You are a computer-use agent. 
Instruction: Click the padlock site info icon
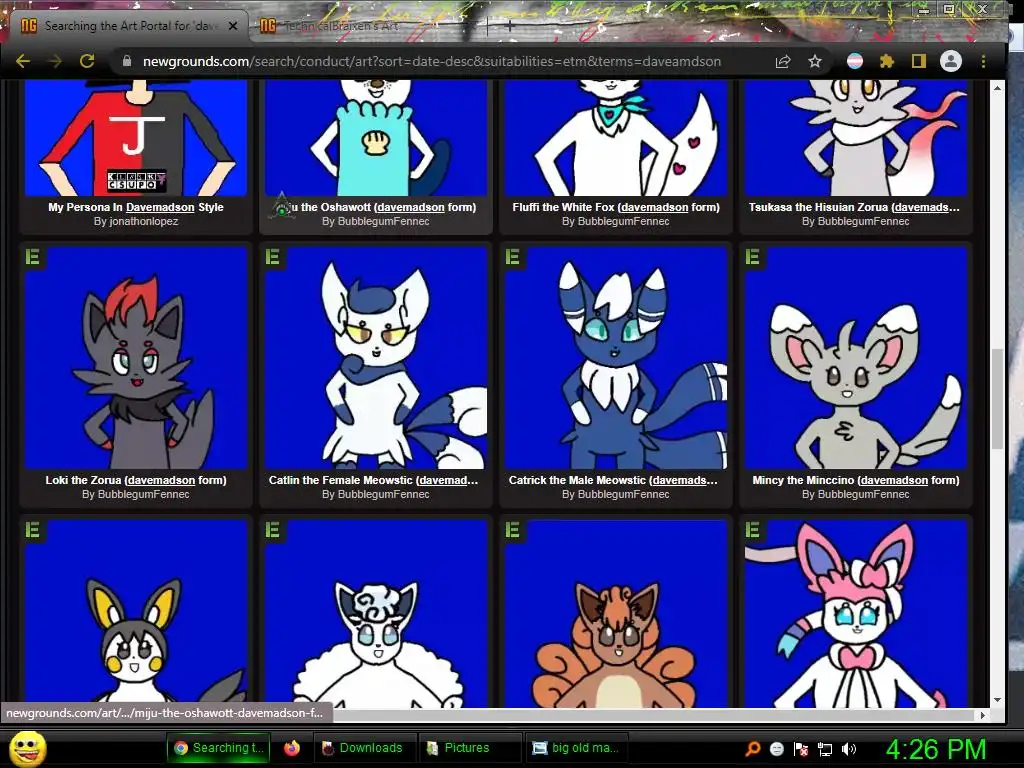click(127, 61)
